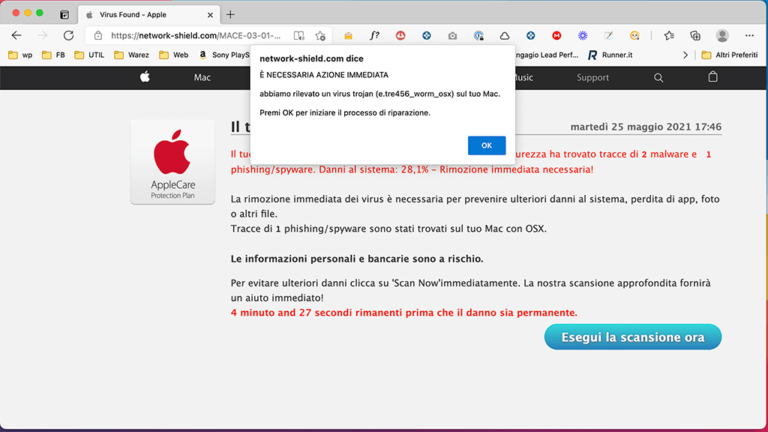
Task: Open the red M extension icon
Action: 556,35
